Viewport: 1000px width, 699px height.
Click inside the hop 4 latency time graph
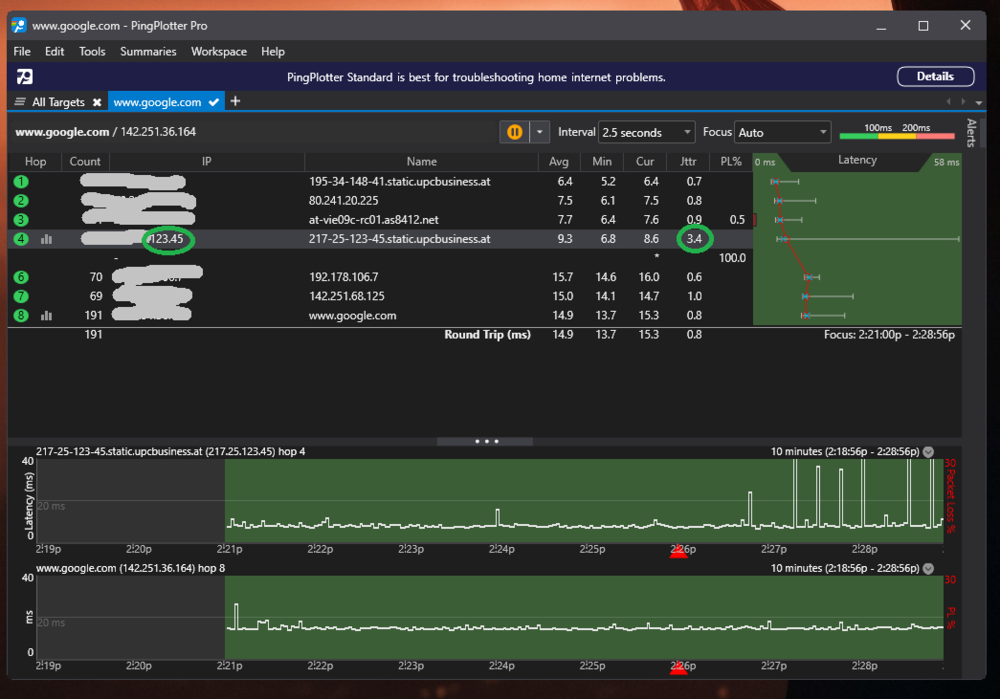(x=490, y=501)
